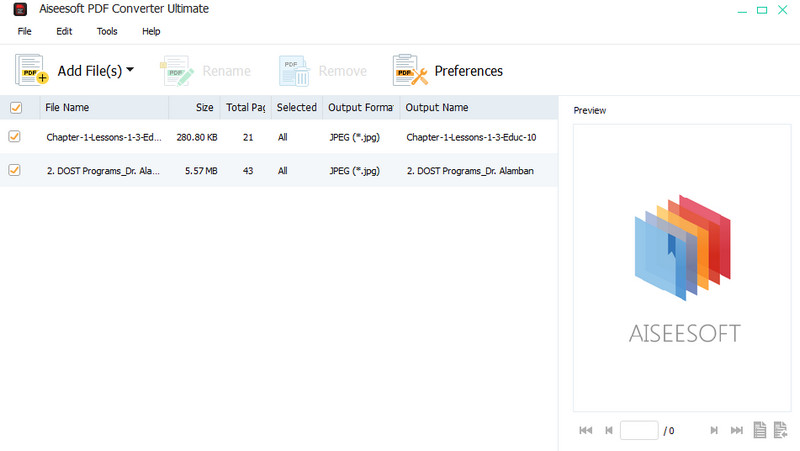Viewport: 800px width, 451px height.
Task: Click the Add File(s) PDF icon
Action: click(x=32, y=71)
